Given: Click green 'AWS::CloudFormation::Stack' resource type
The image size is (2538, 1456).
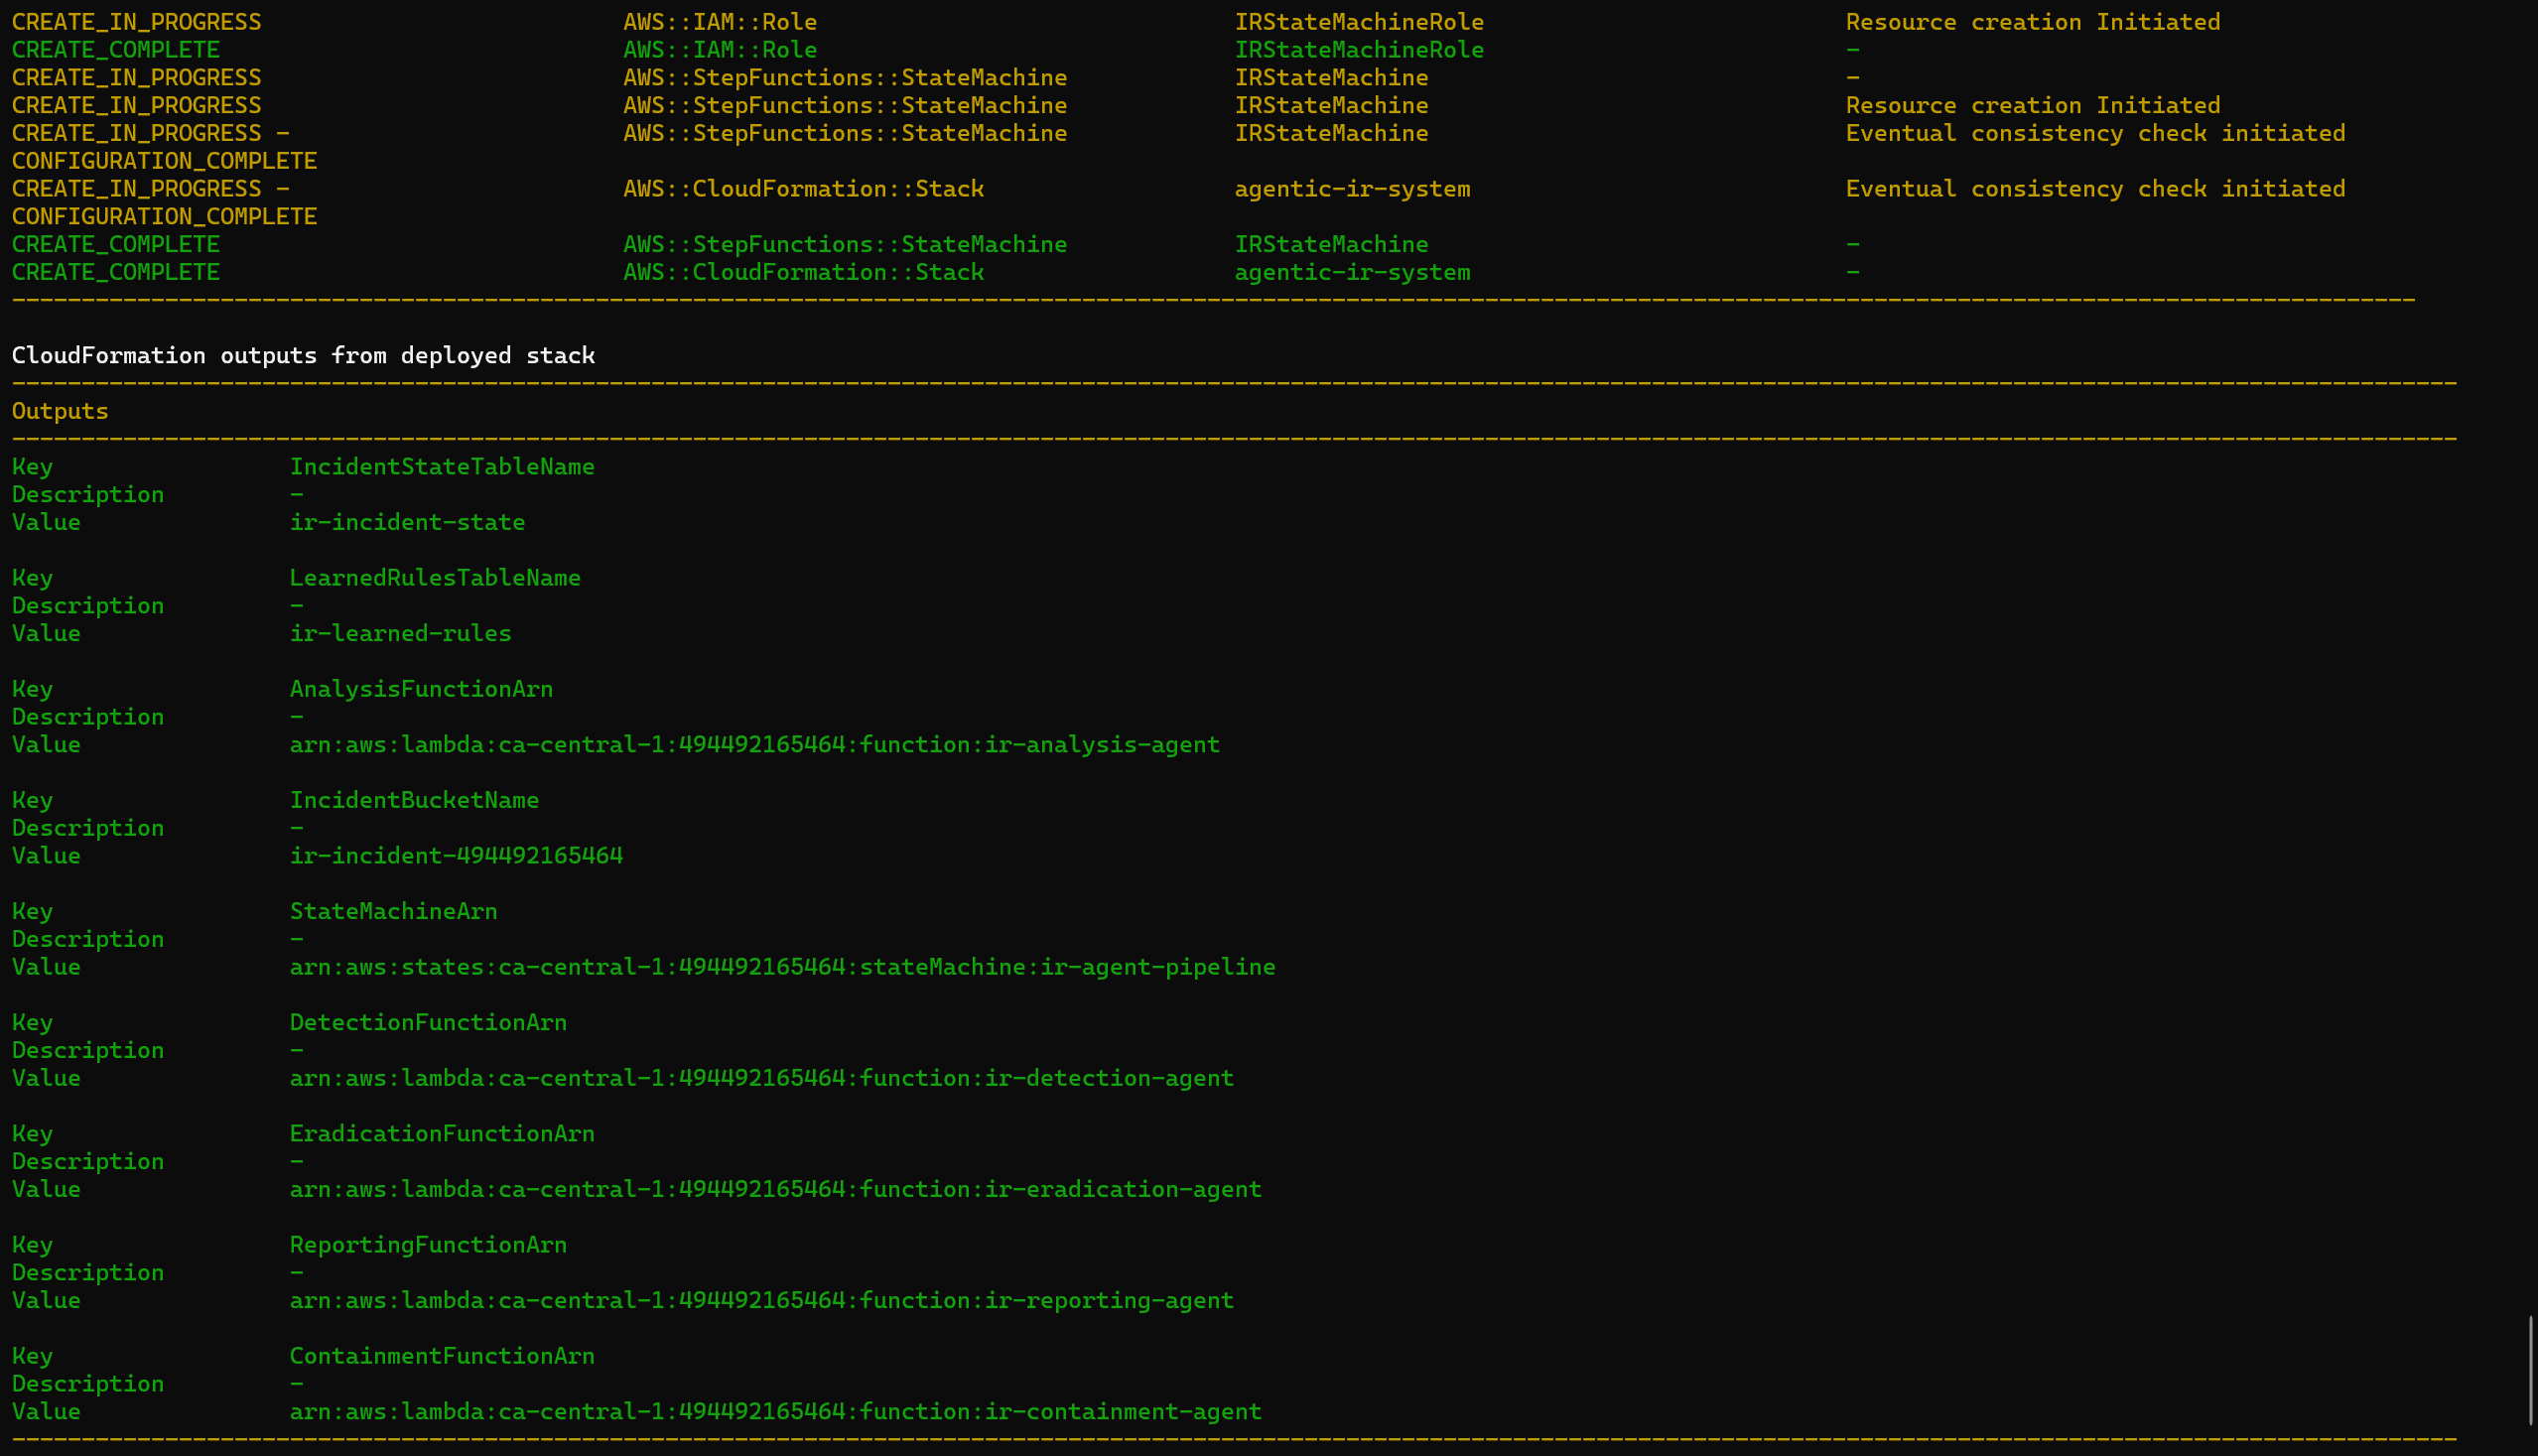Looking at the screenshot, I should click(804, 272).
